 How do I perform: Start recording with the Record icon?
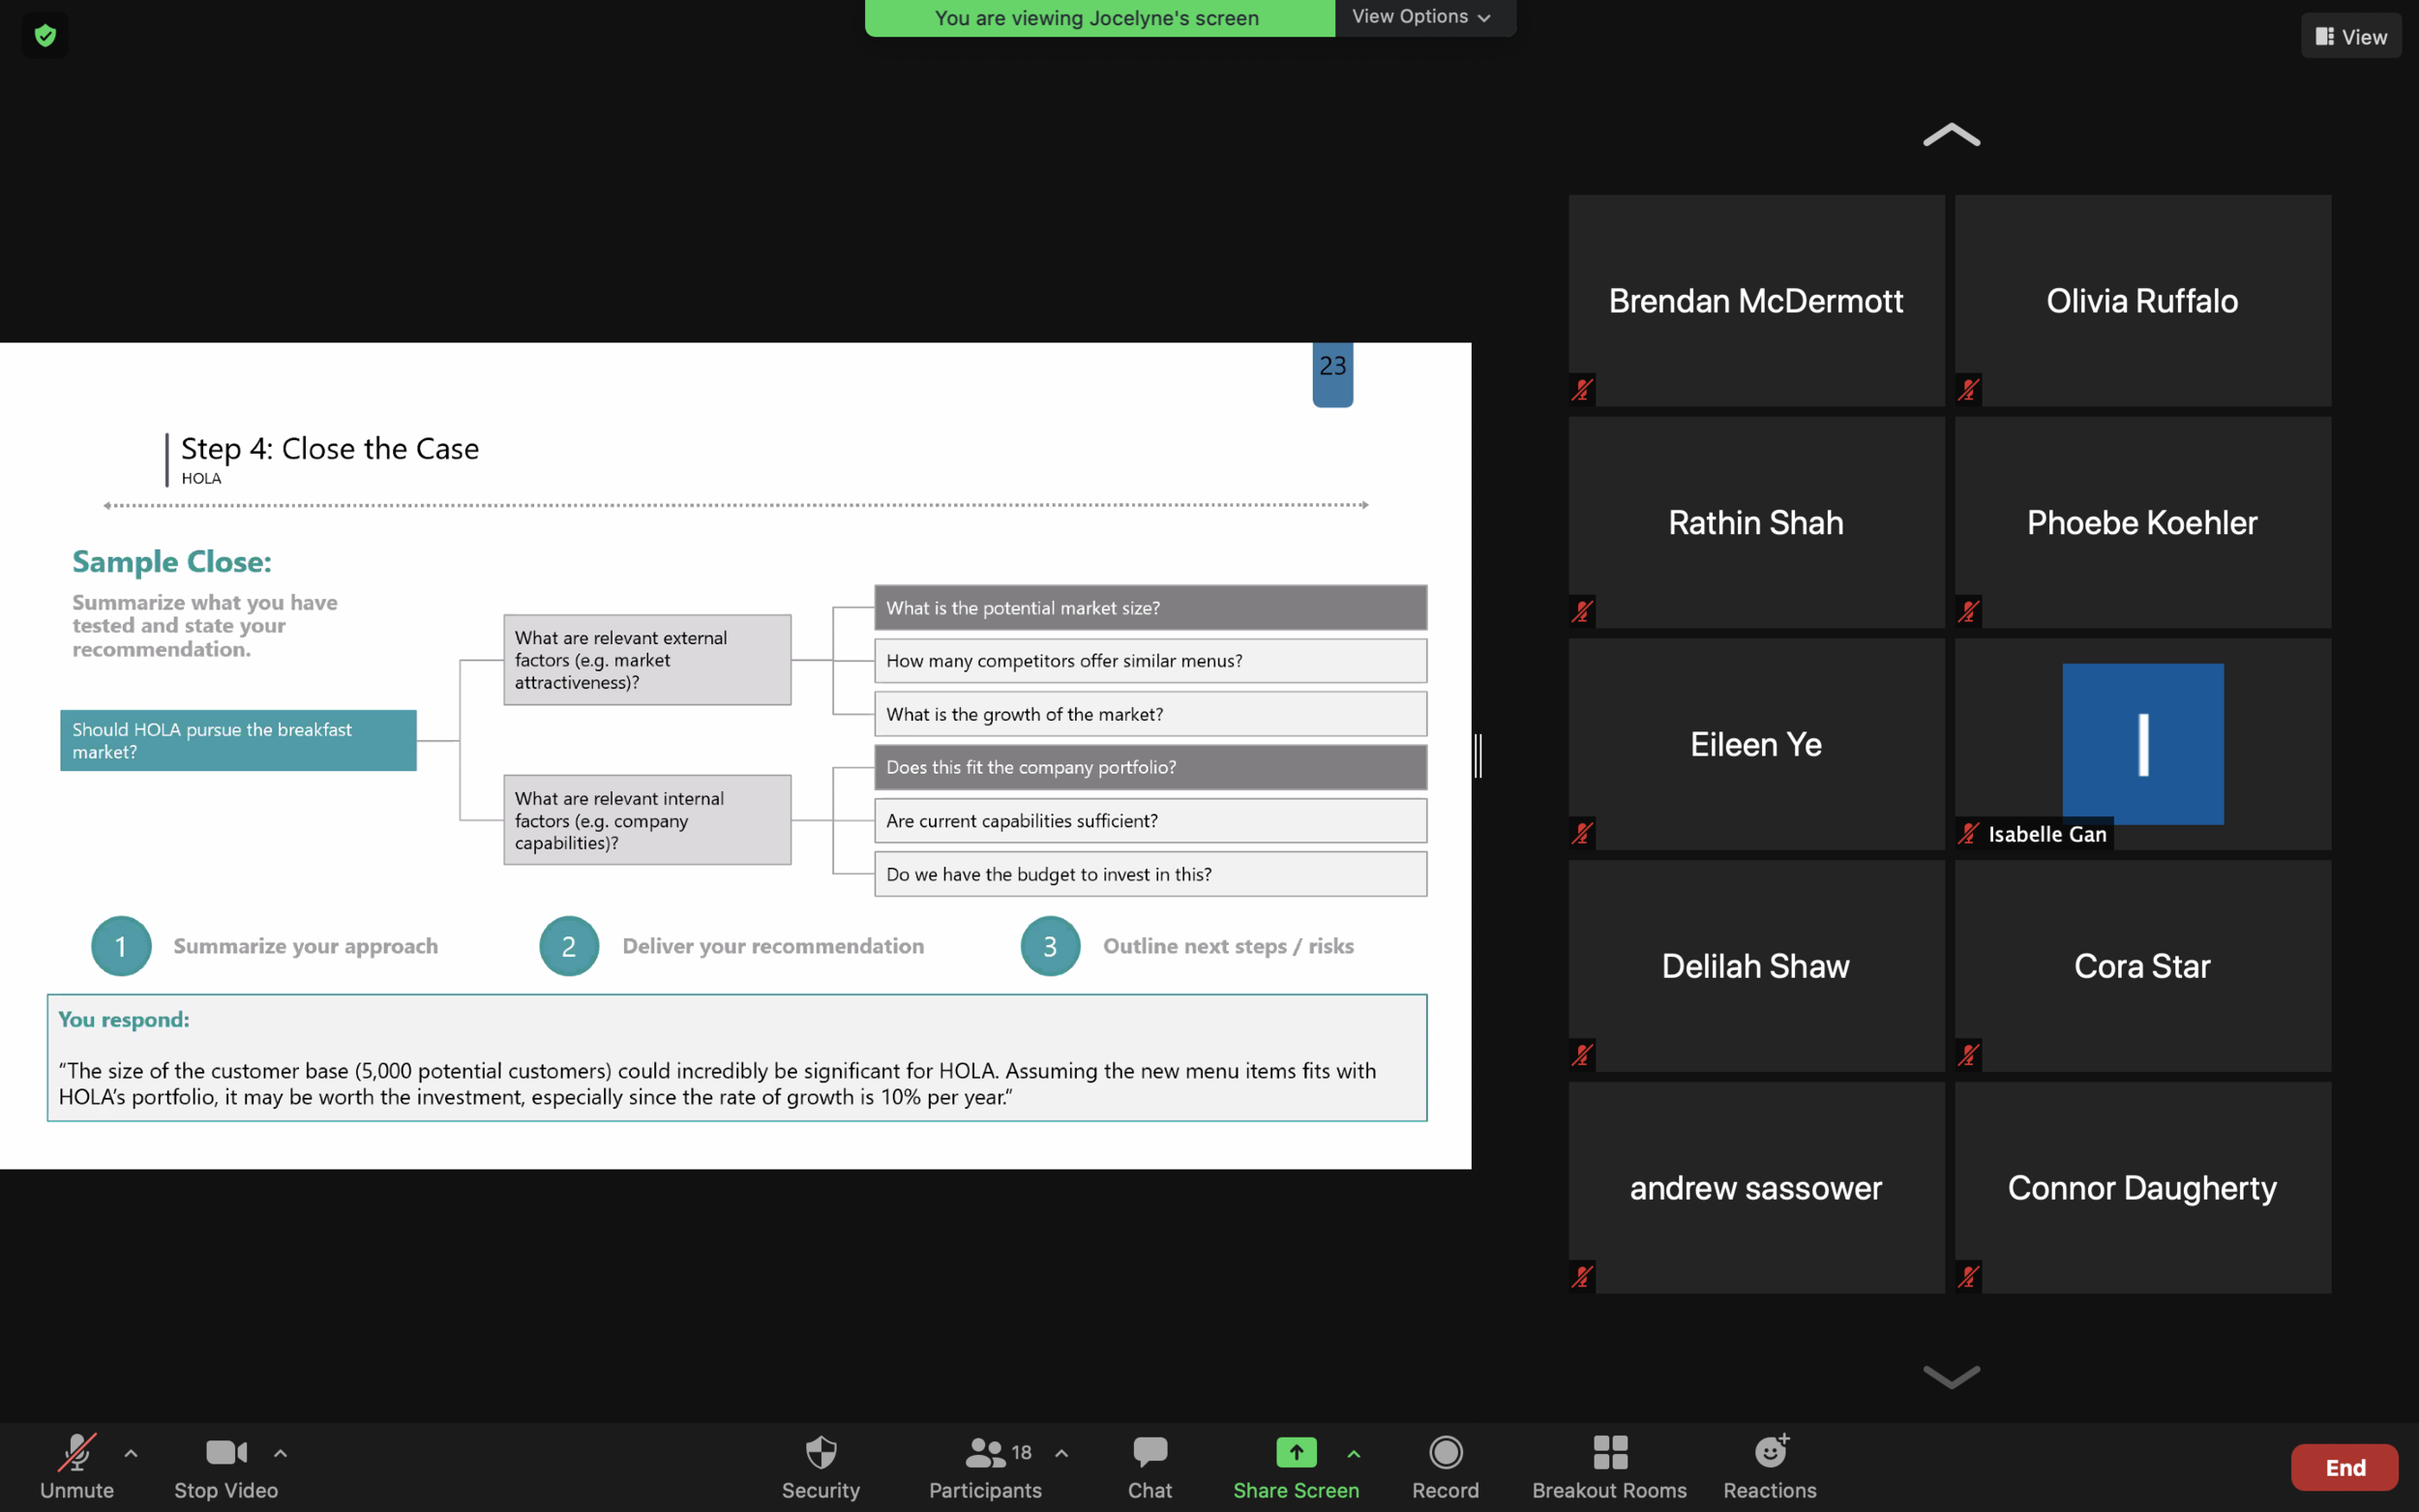click(1445, 1451)
